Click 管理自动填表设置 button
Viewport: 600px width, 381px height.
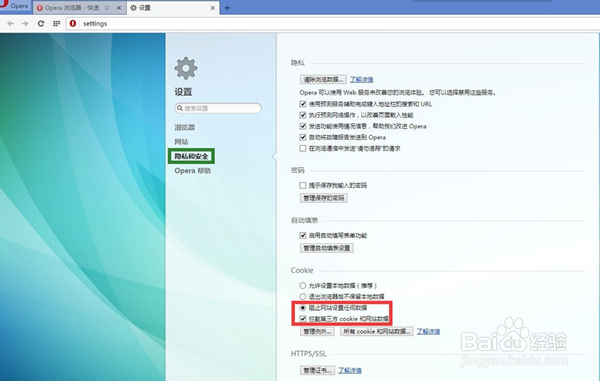327,248
